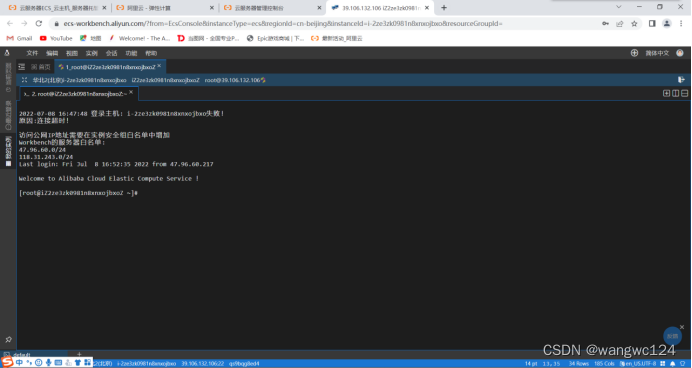
Task: Open the 视图 (View) menu
Action: (x=71, y=53)
